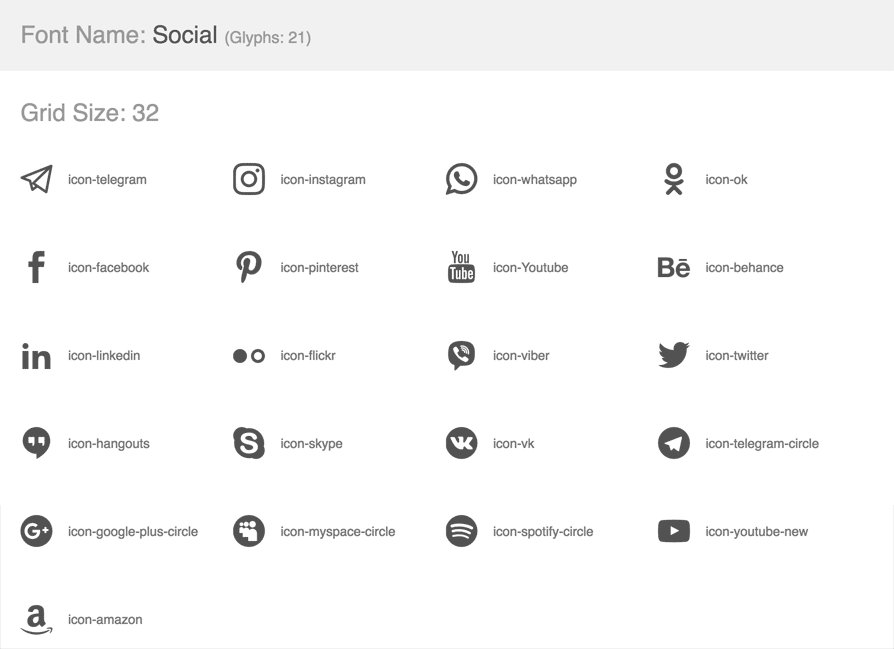
Task: Click the icon-amazon glyph
Action: [36, 619]
